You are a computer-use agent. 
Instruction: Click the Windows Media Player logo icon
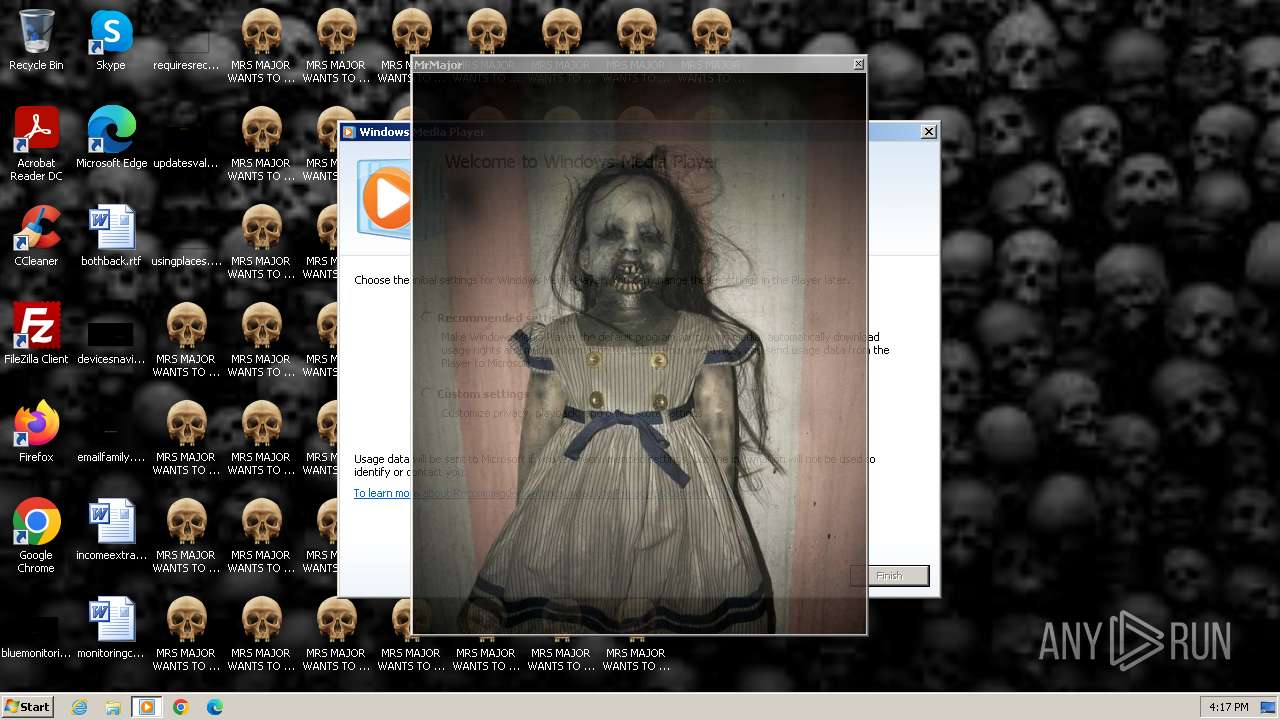(385, 199)
